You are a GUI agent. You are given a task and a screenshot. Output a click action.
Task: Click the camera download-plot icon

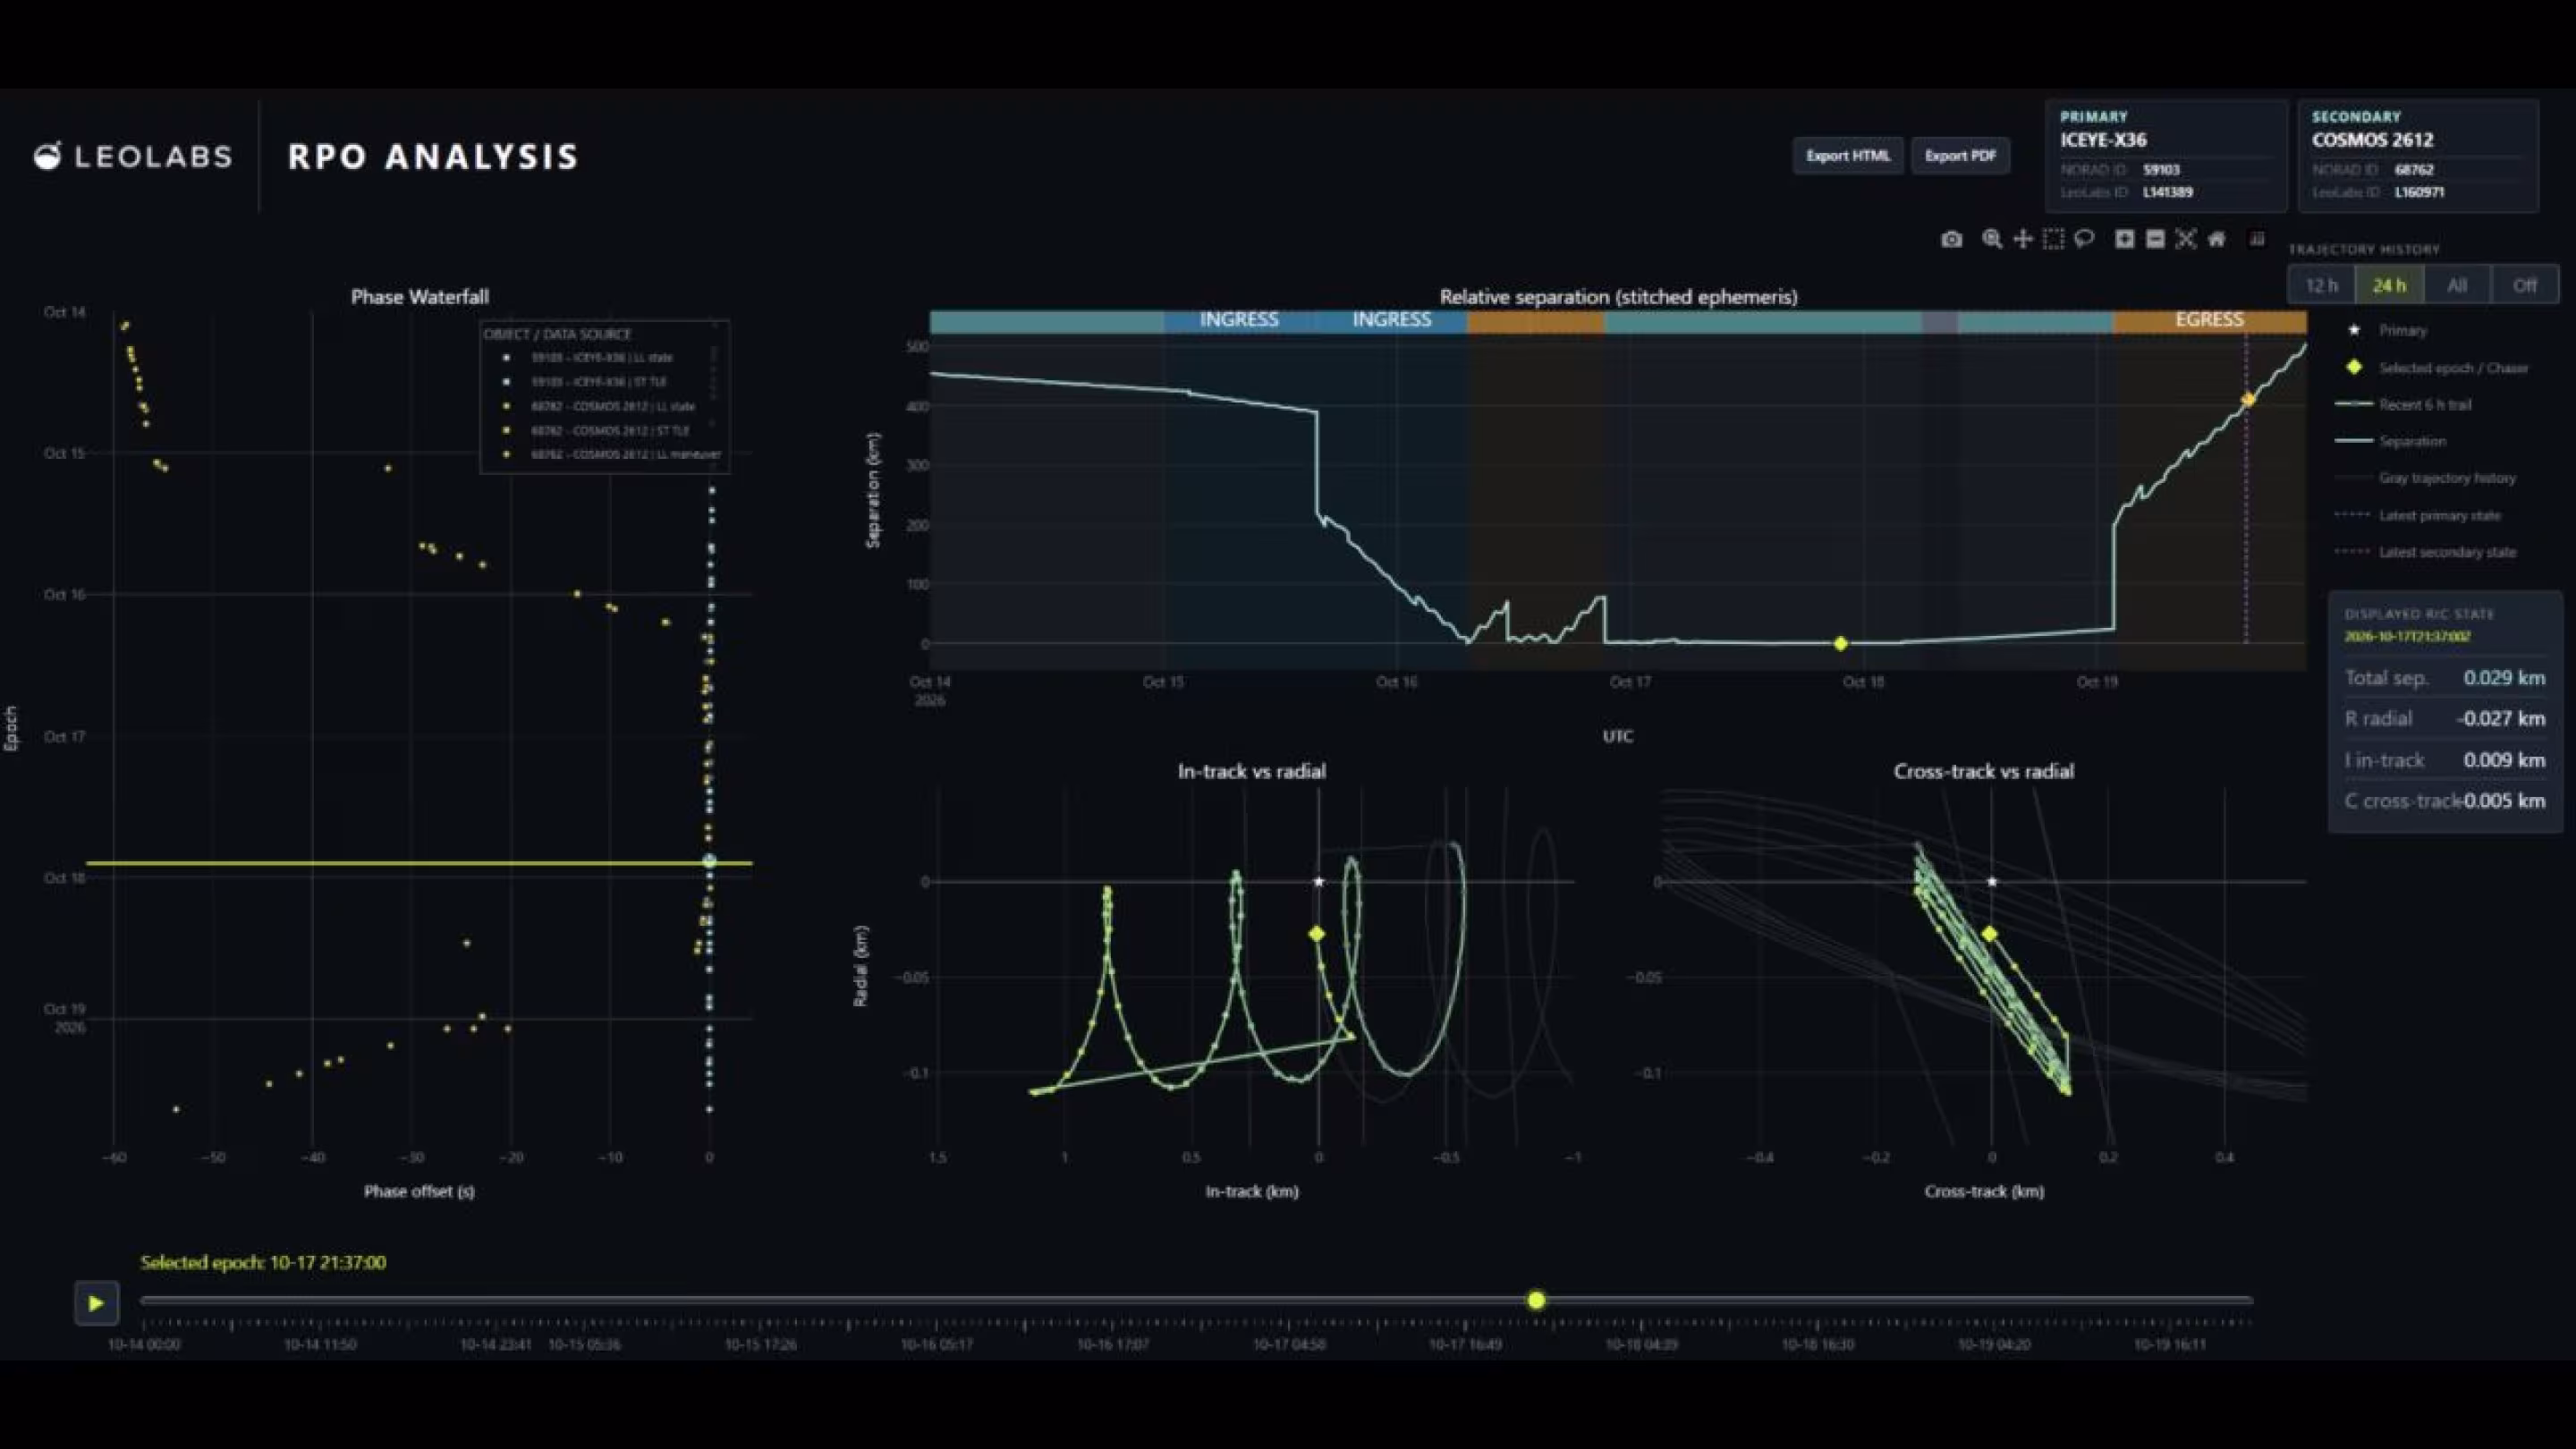1951,239
